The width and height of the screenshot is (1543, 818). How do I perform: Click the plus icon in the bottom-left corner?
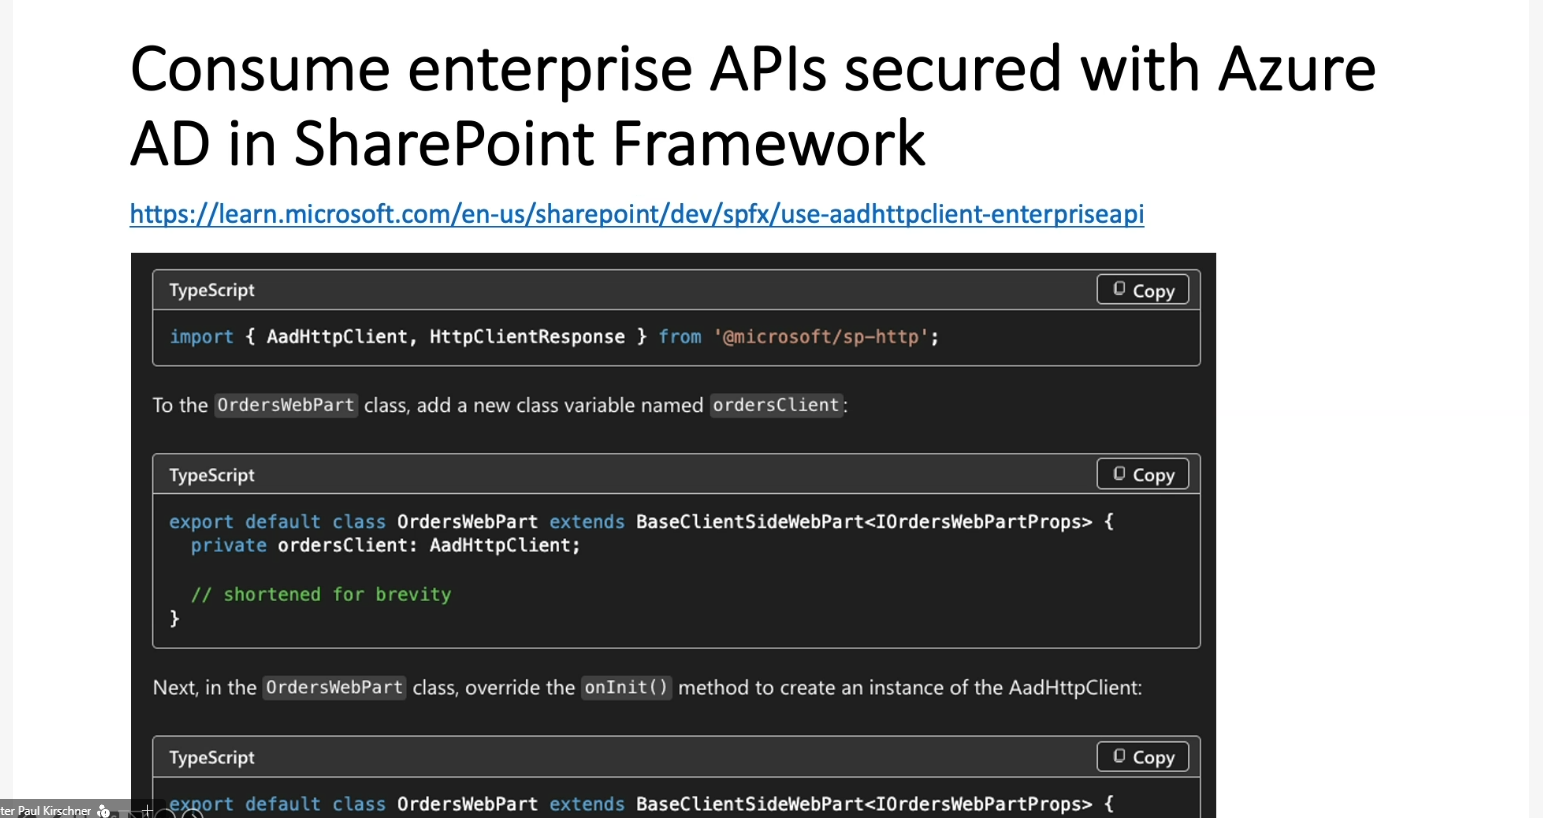(147, 810)
